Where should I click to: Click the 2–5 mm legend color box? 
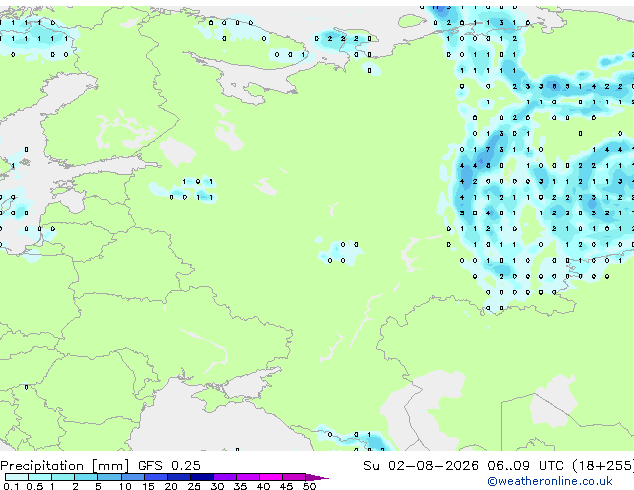coord(86,477)
